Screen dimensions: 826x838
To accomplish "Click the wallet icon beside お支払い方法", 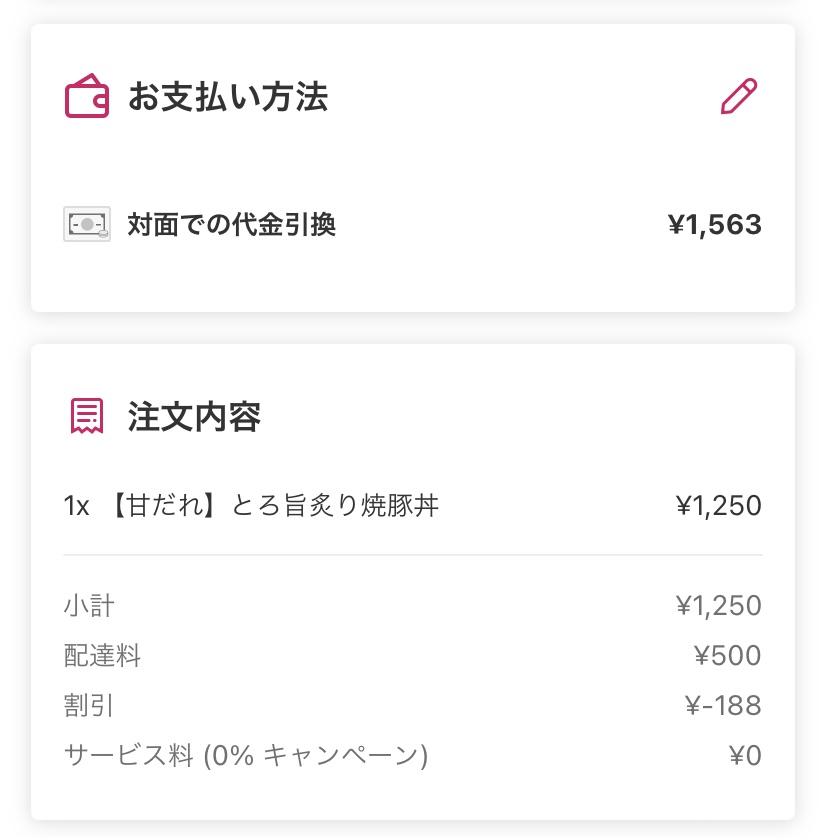I will click(x=87, y=96).
